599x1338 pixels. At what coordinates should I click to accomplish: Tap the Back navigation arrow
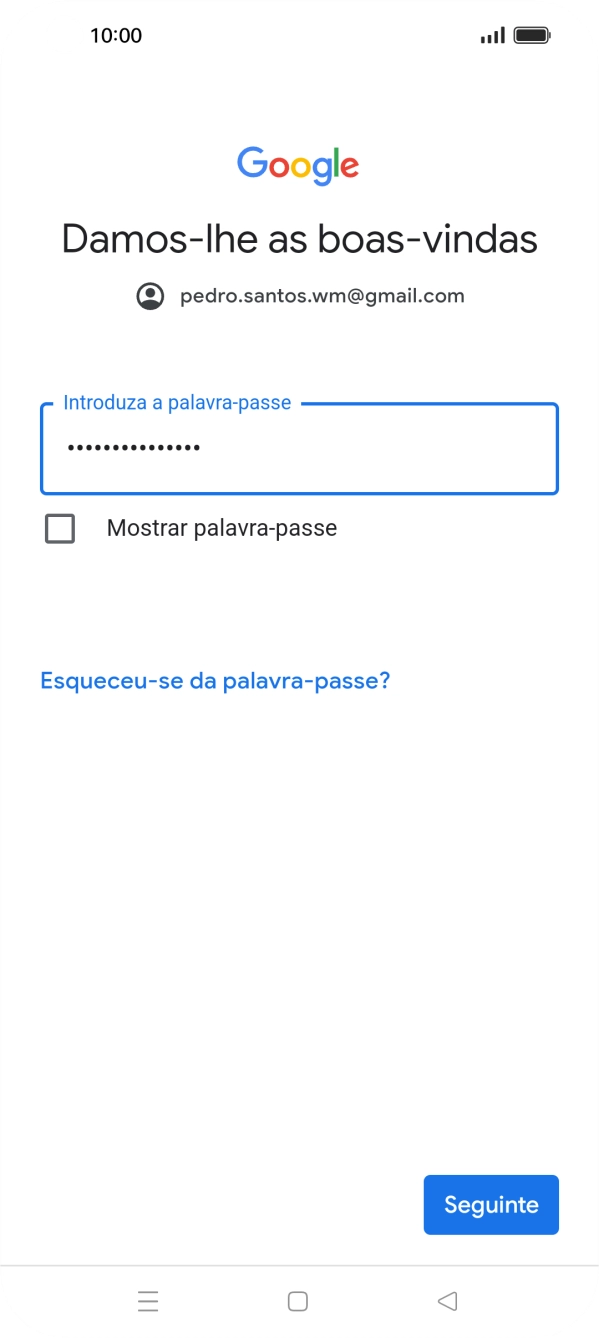tap(448, 1299)
